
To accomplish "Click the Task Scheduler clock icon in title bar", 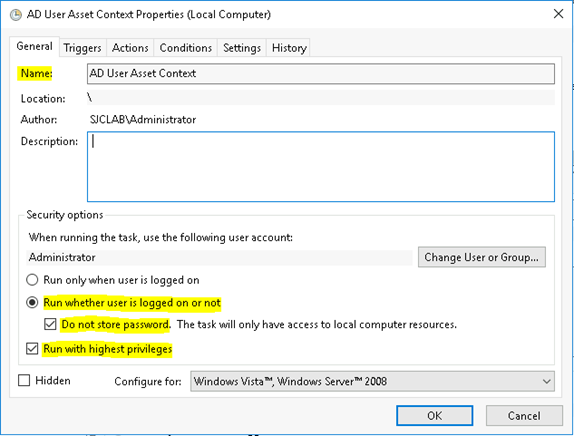I will (x=16, y=15).
